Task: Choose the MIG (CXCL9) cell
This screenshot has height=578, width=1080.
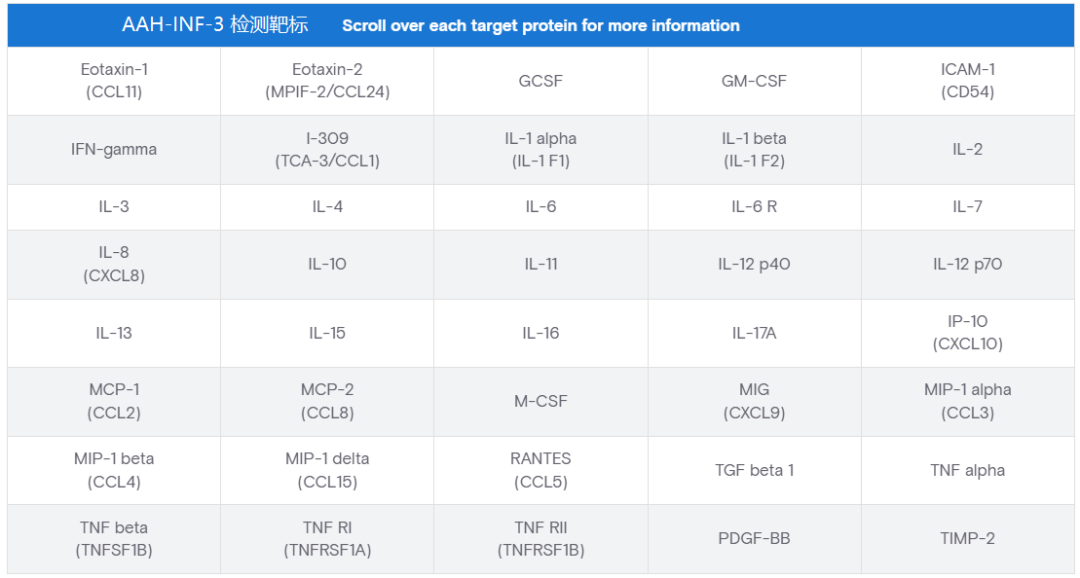Action: (x=754, y=401)
